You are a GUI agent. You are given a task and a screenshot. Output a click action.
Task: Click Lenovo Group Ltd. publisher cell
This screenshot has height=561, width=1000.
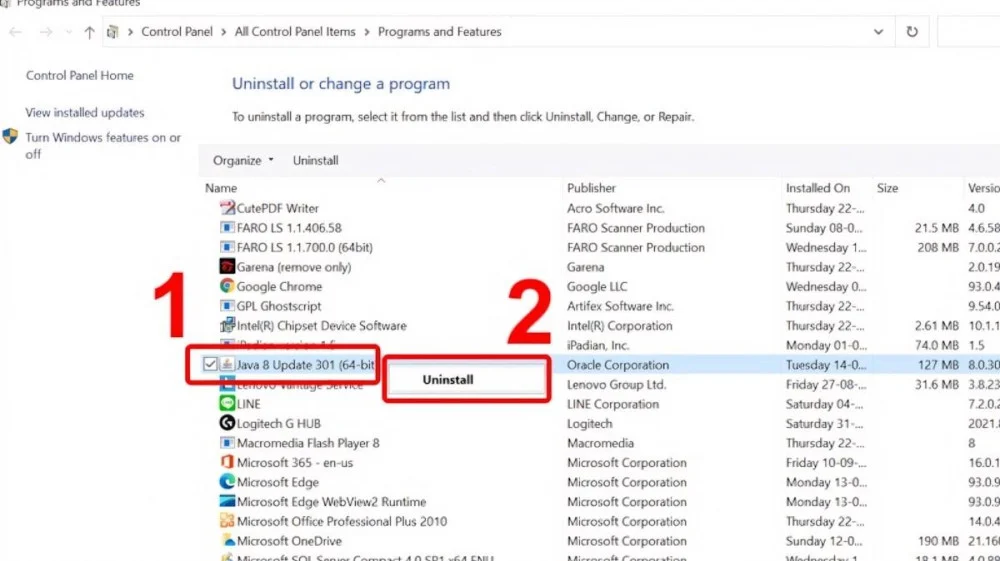pyautogui.click(x=616, y=384)
